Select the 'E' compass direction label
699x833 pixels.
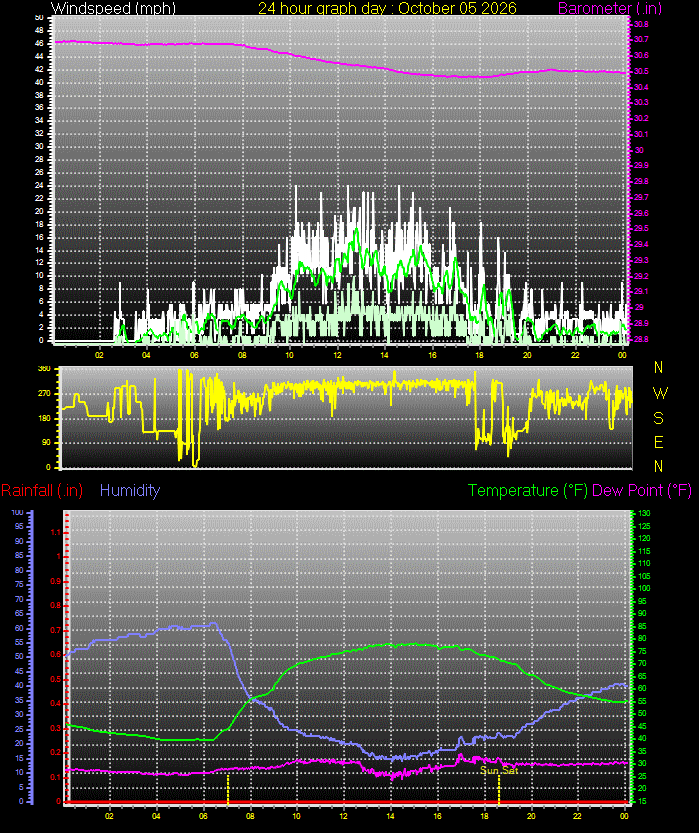tap(659, 442)
